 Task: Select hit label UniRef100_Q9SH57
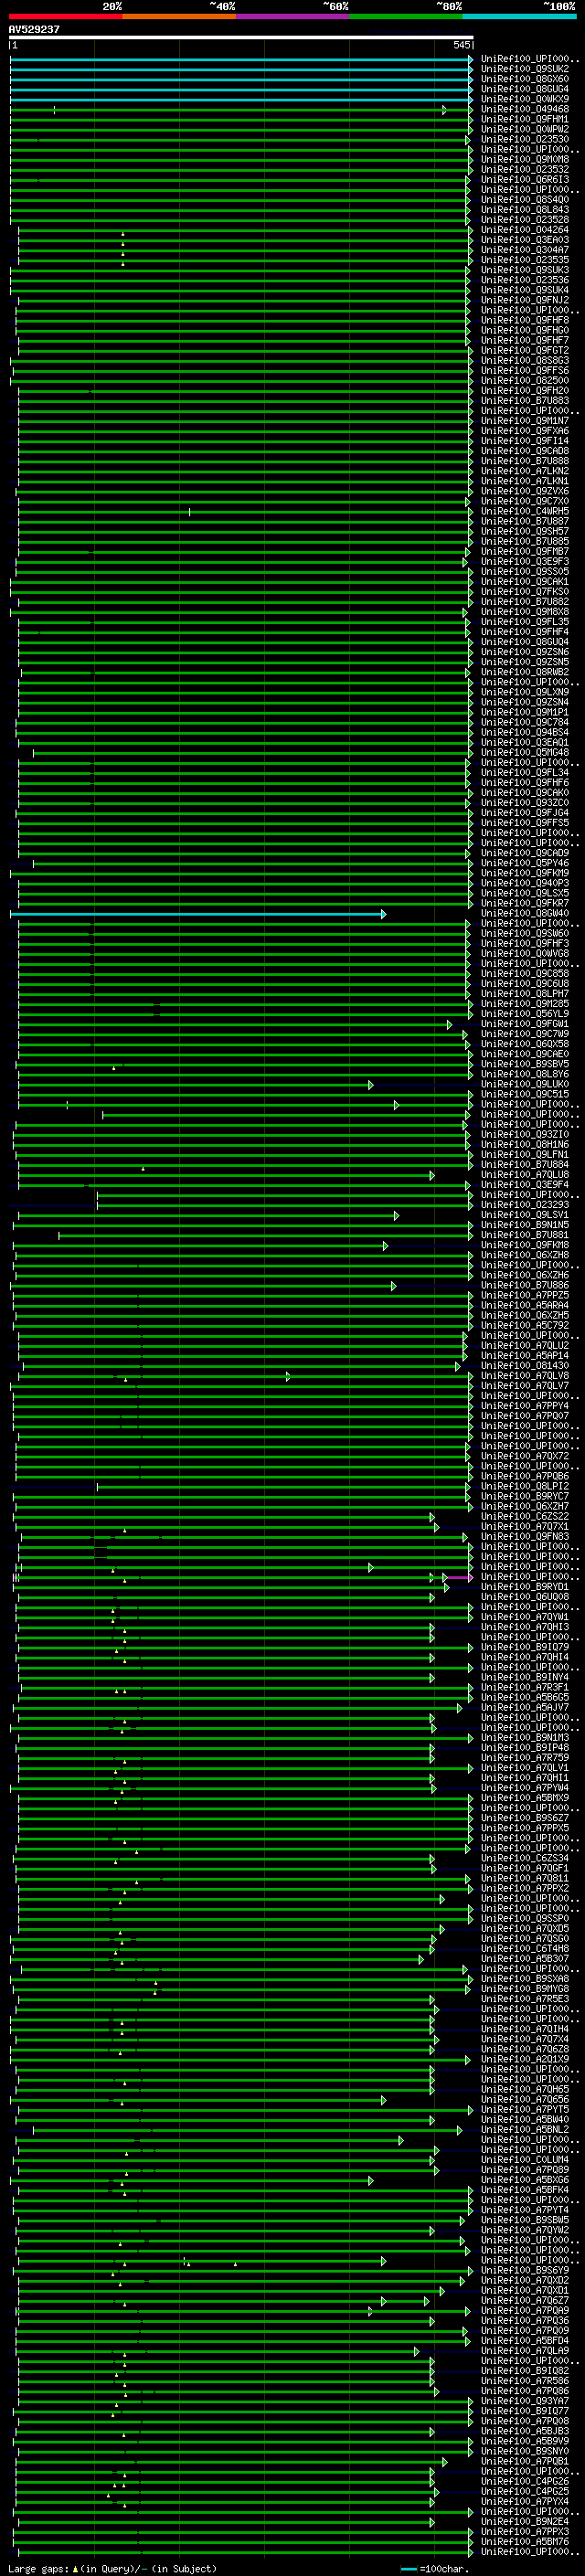[x=525, y=531]
